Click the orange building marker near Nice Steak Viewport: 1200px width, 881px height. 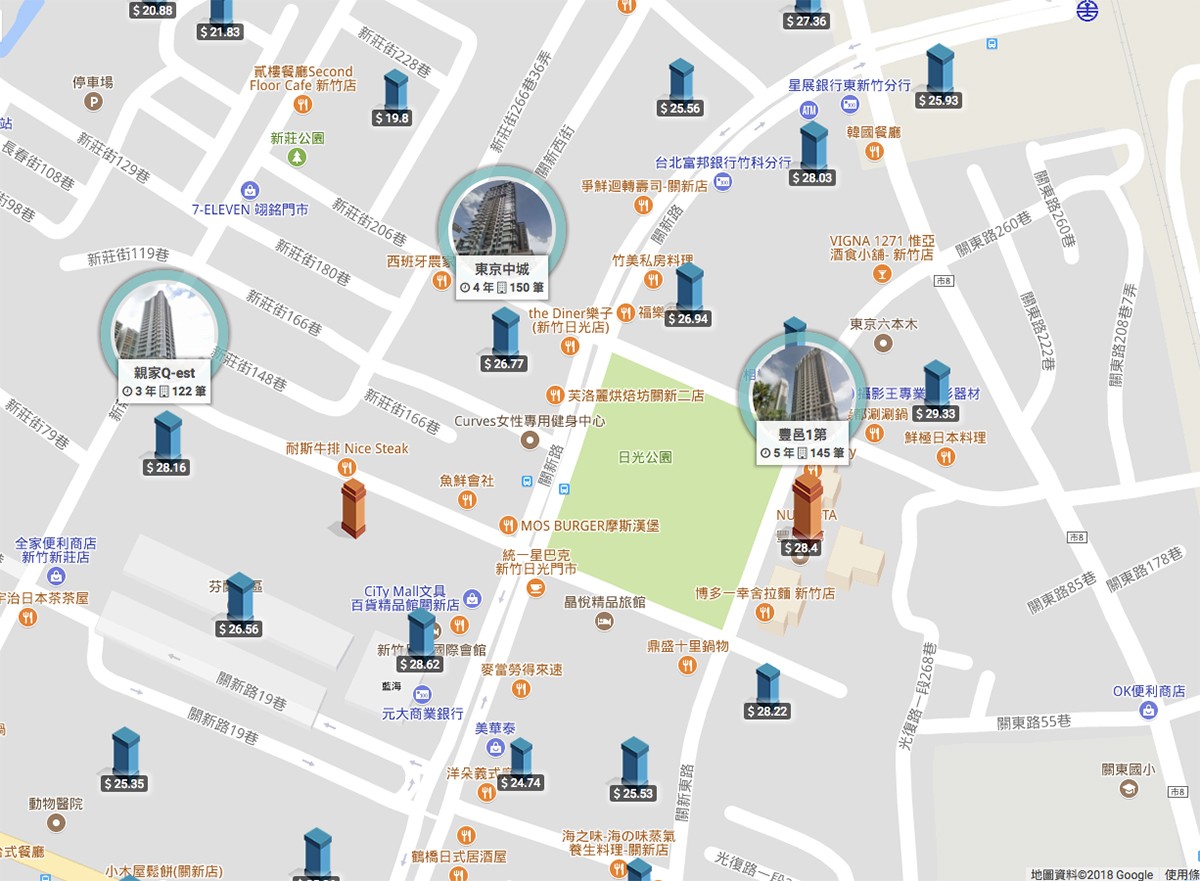(353, 508)
